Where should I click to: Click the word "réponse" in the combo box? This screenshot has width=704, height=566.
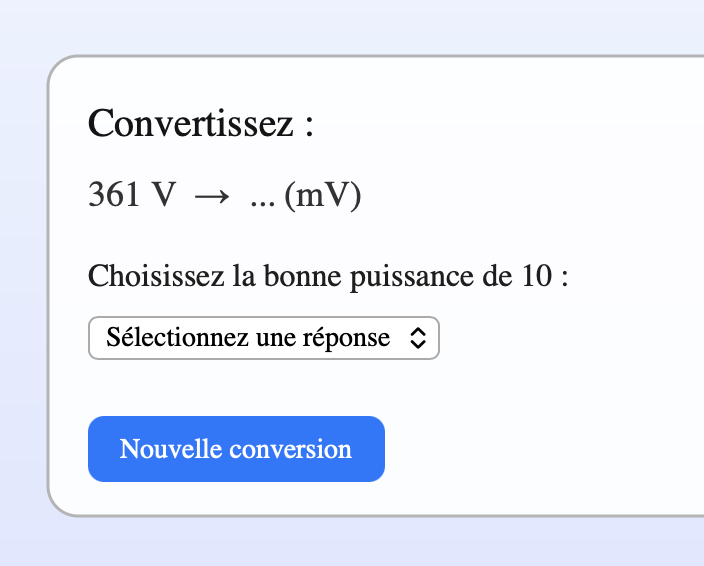tap(350, 338)
